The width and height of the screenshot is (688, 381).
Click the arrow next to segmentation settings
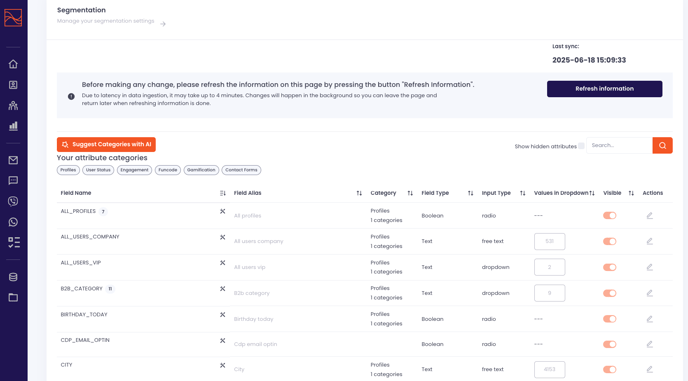[x=163, y=24]
